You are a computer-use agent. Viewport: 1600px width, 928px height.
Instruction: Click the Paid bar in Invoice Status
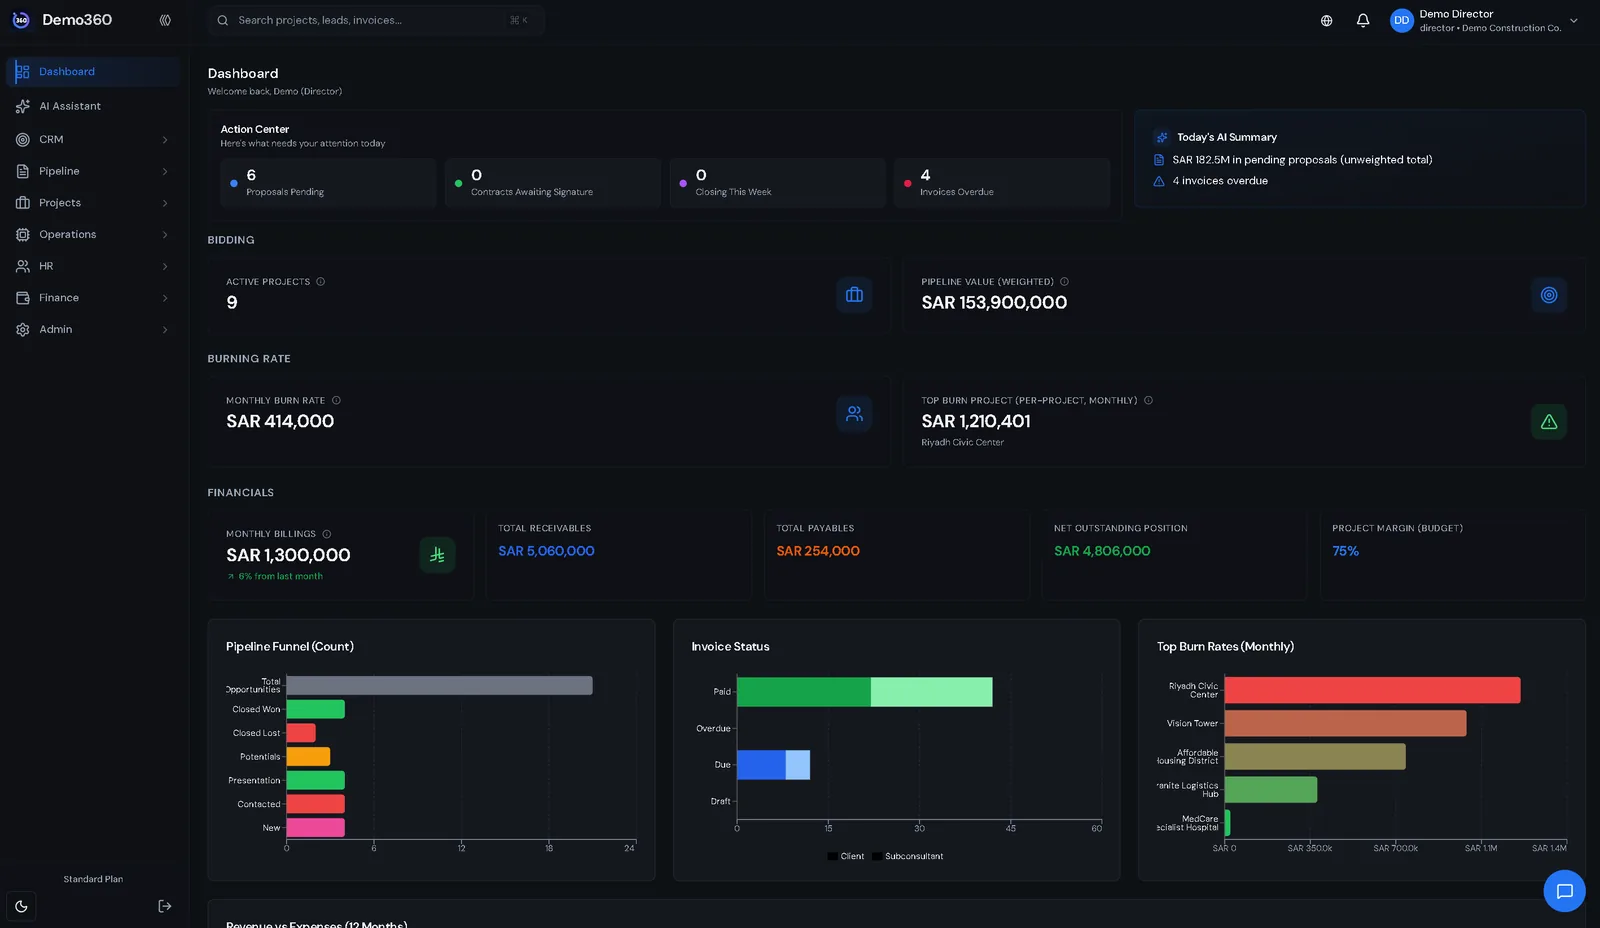(x=864, y=692)
